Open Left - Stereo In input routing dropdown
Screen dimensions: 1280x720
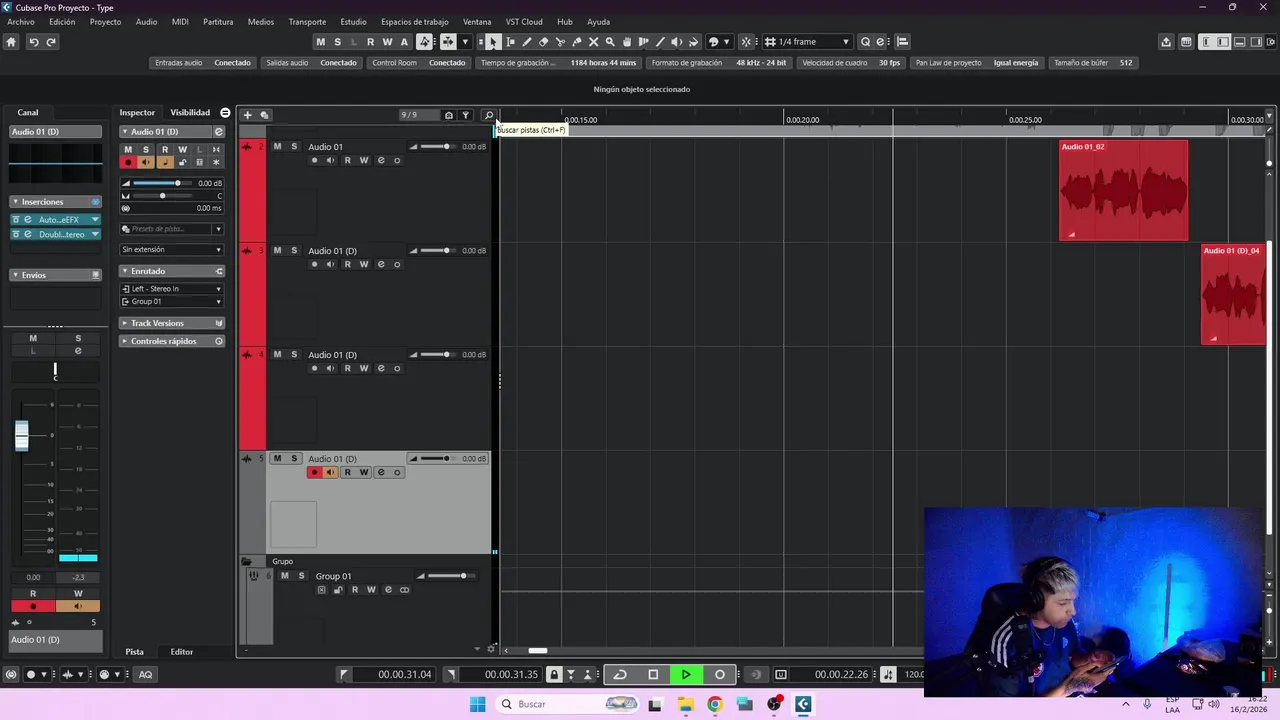[x=171, y=289]
